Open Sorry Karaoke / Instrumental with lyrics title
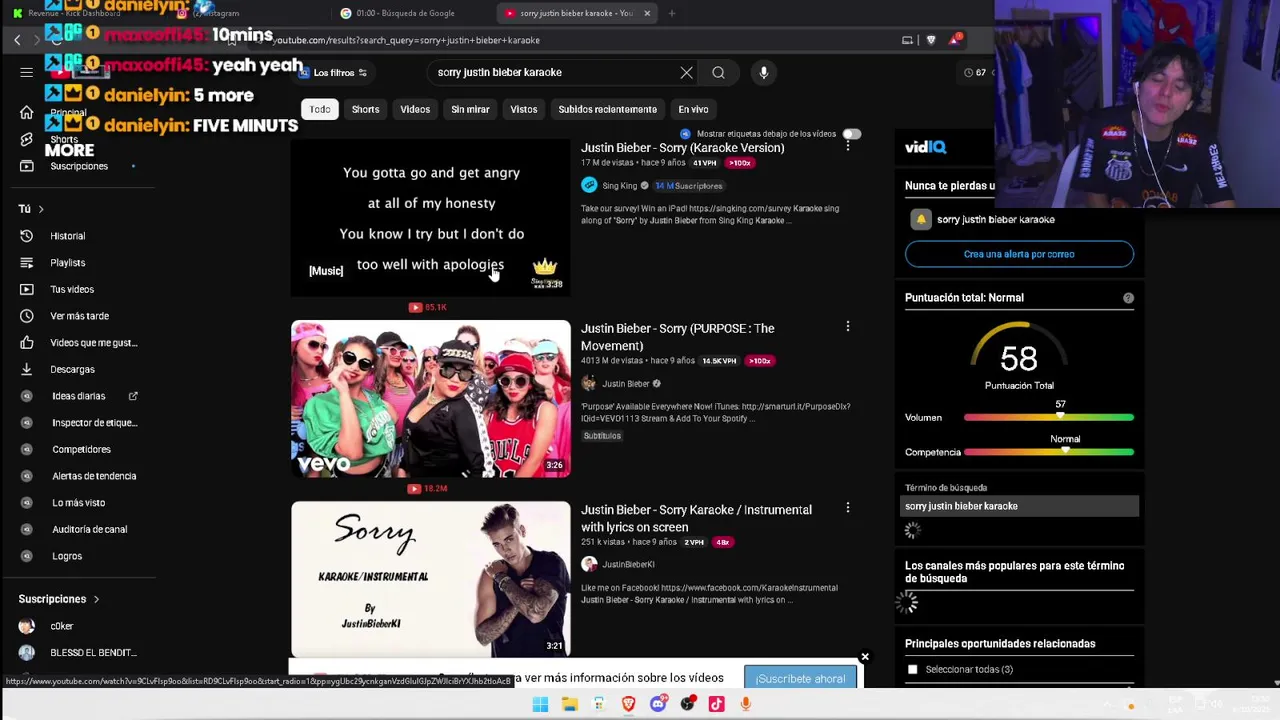 696,518
